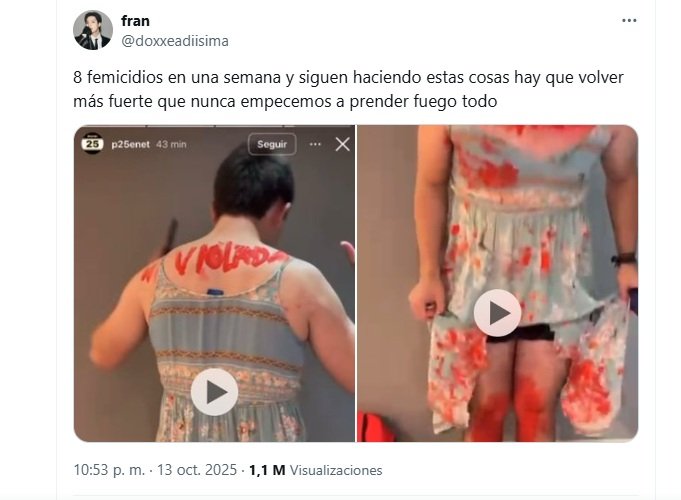
Task: Open the @doxxeadiisima handle link
Action: coord(175,41)
